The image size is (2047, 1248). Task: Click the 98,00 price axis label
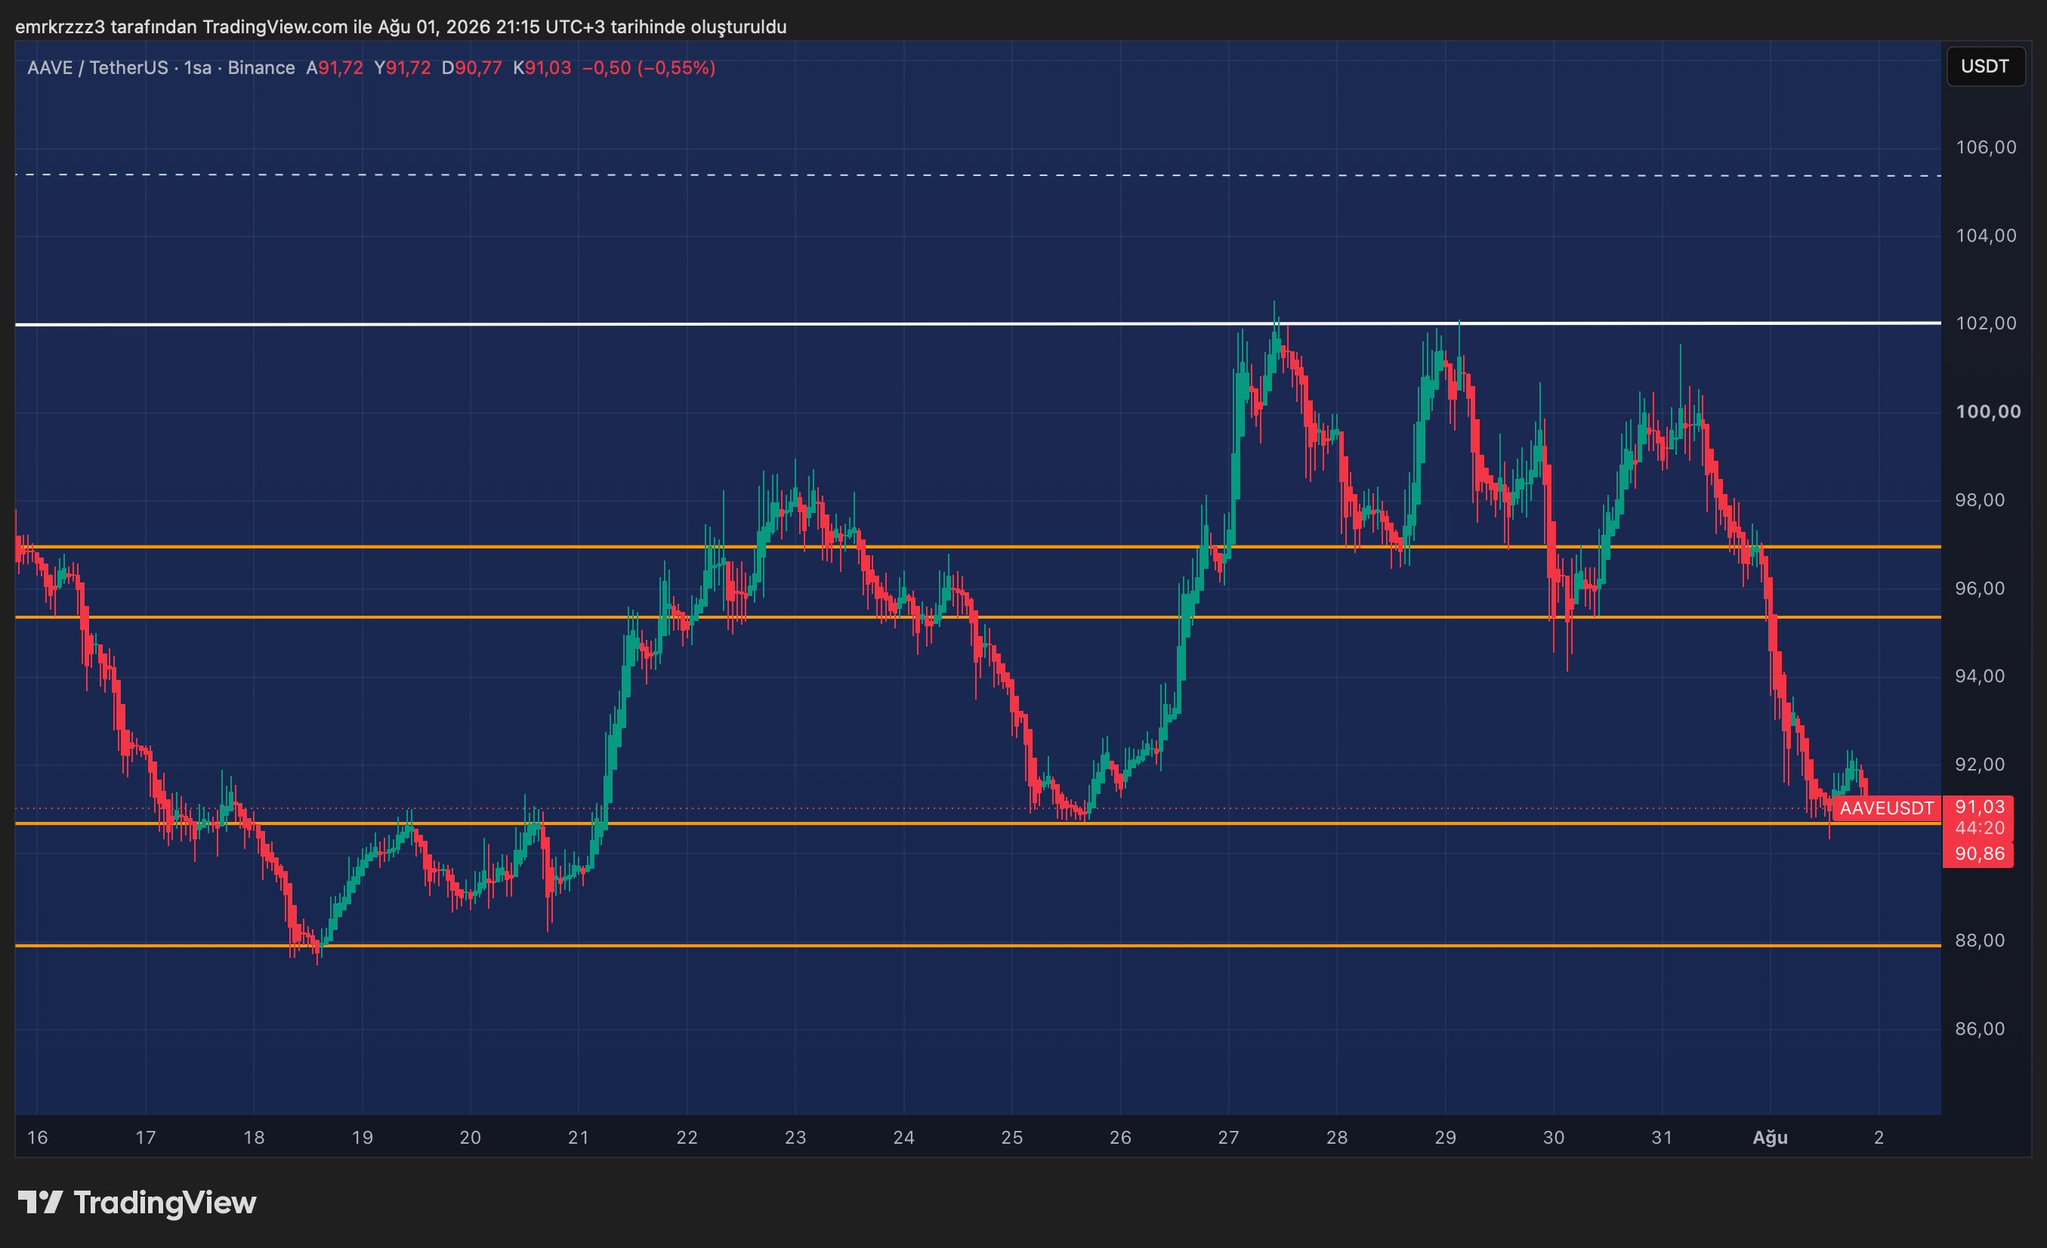pos(1980,499)
